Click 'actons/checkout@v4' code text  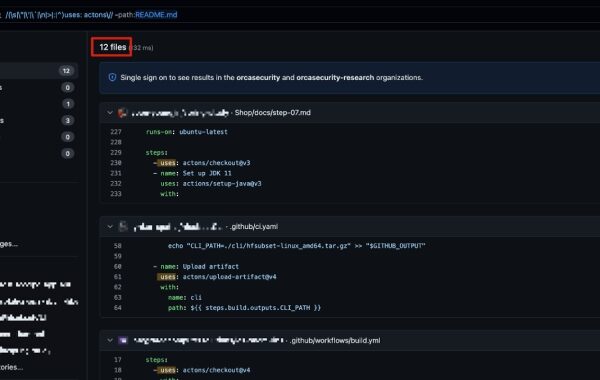pyautogui.click(x=216, y=370)
